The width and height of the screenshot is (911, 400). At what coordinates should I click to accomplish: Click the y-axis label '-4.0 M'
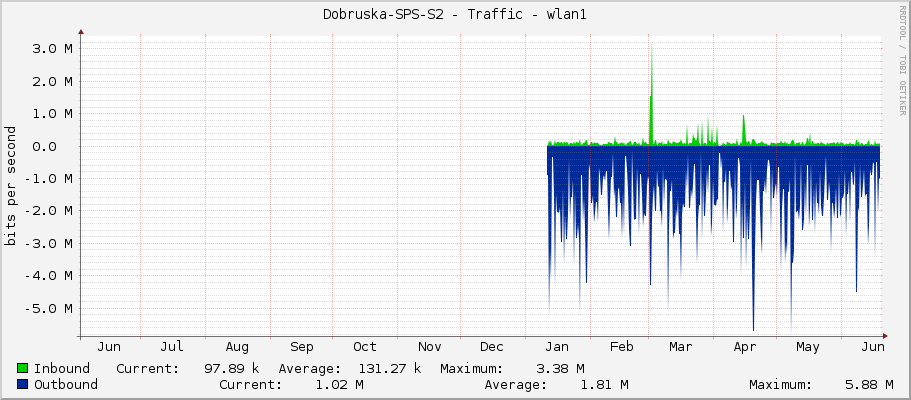click(x=49, y=276)
